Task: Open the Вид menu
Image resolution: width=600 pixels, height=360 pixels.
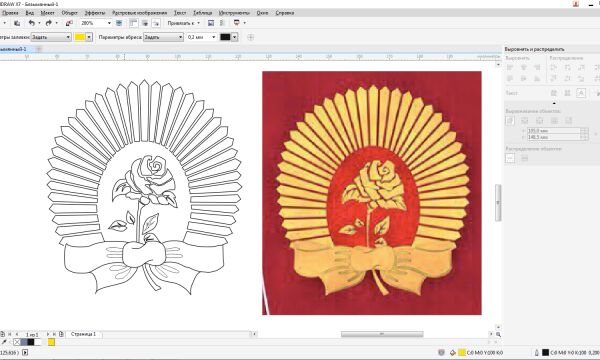Action: click(29, 13)
